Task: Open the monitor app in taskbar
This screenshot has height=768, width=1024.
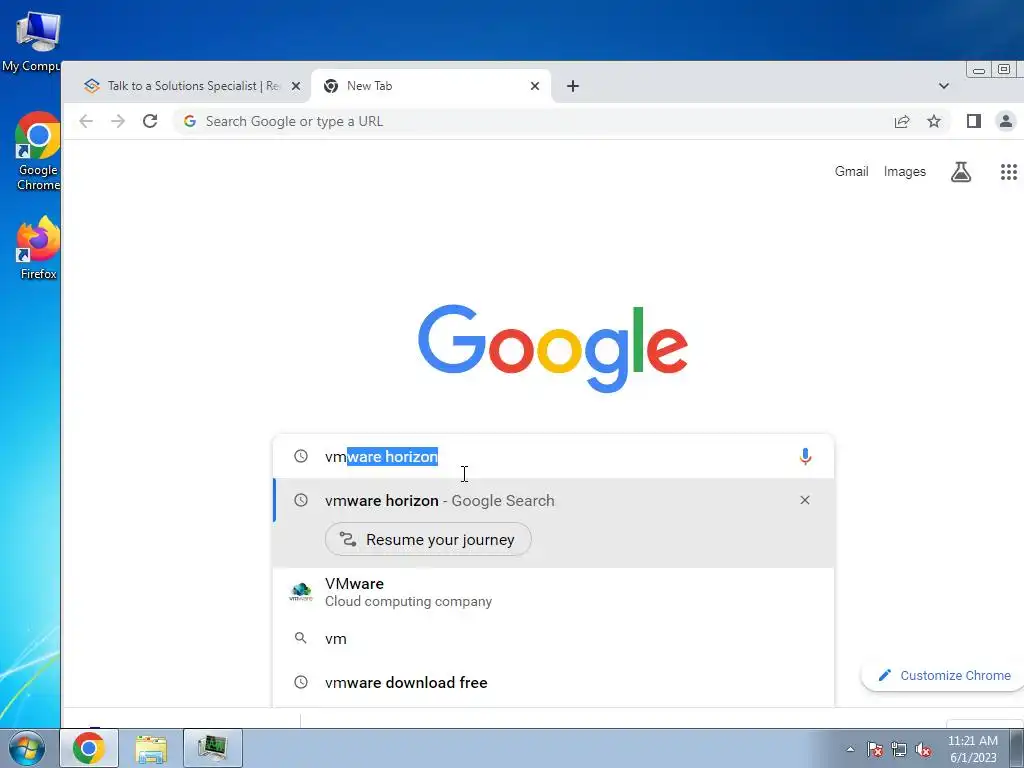Action: 213,748
